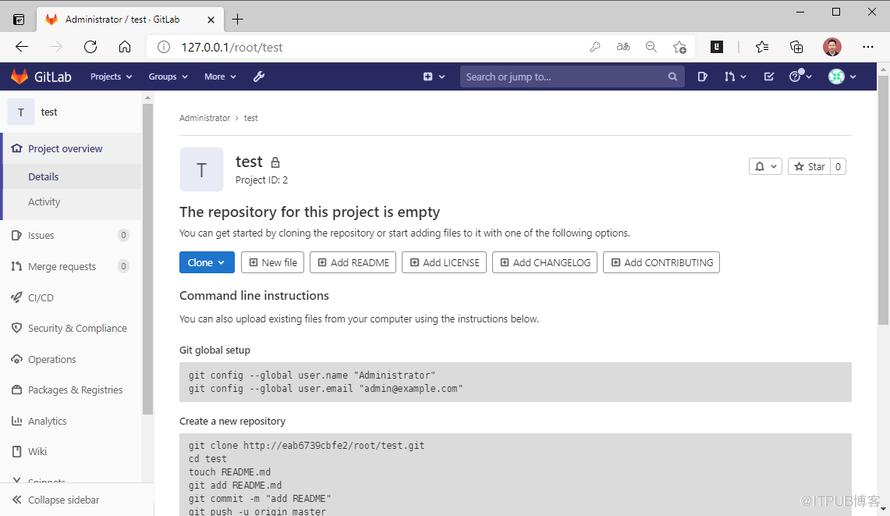
Task: Click the translate page icon
Action: (x=623, y=47)
